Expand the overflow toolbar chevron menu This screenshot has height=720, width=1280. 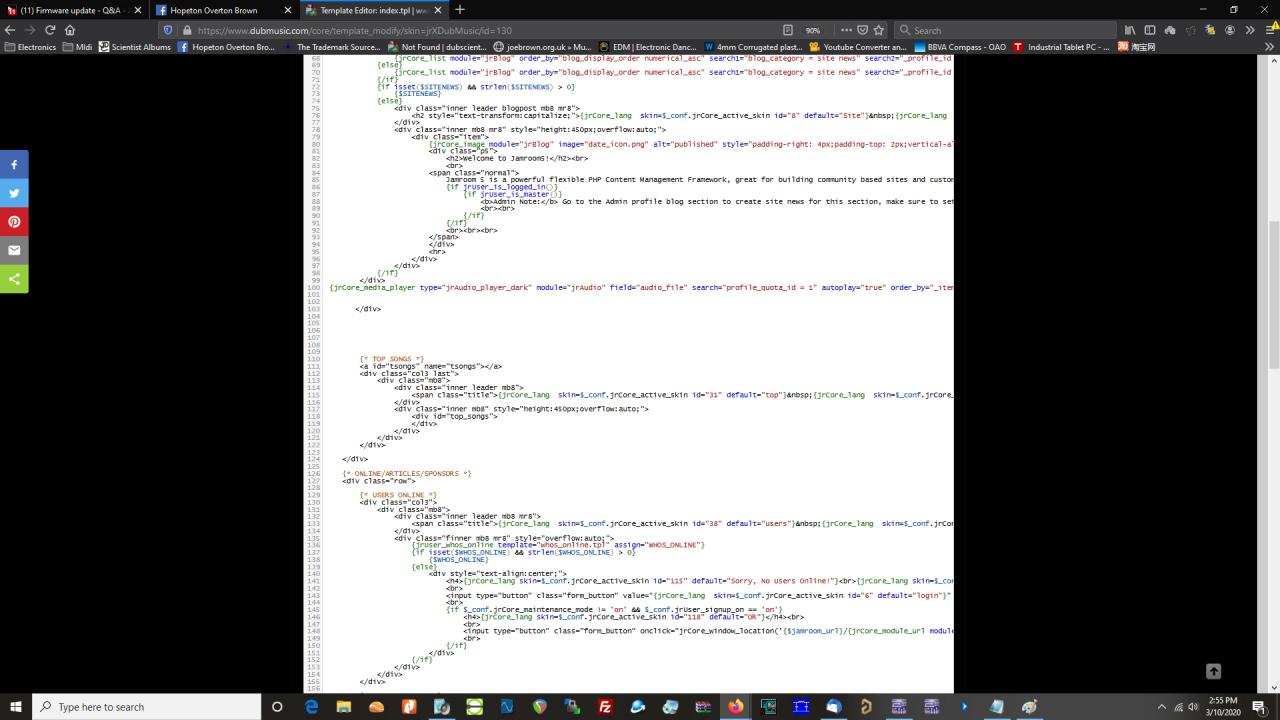(1249, 30)
